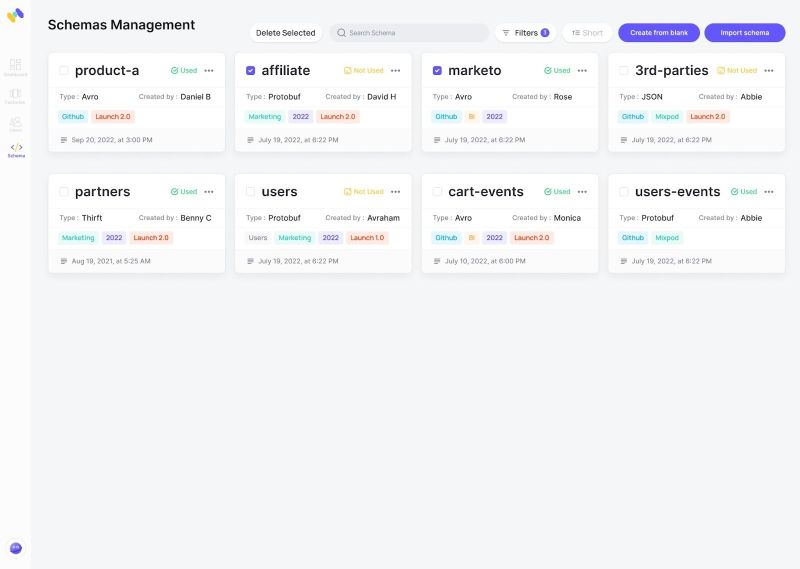Click the Delete Selected button
Image resolution: width=800 pixels, height=569 pixels.
tap(286, 33)
